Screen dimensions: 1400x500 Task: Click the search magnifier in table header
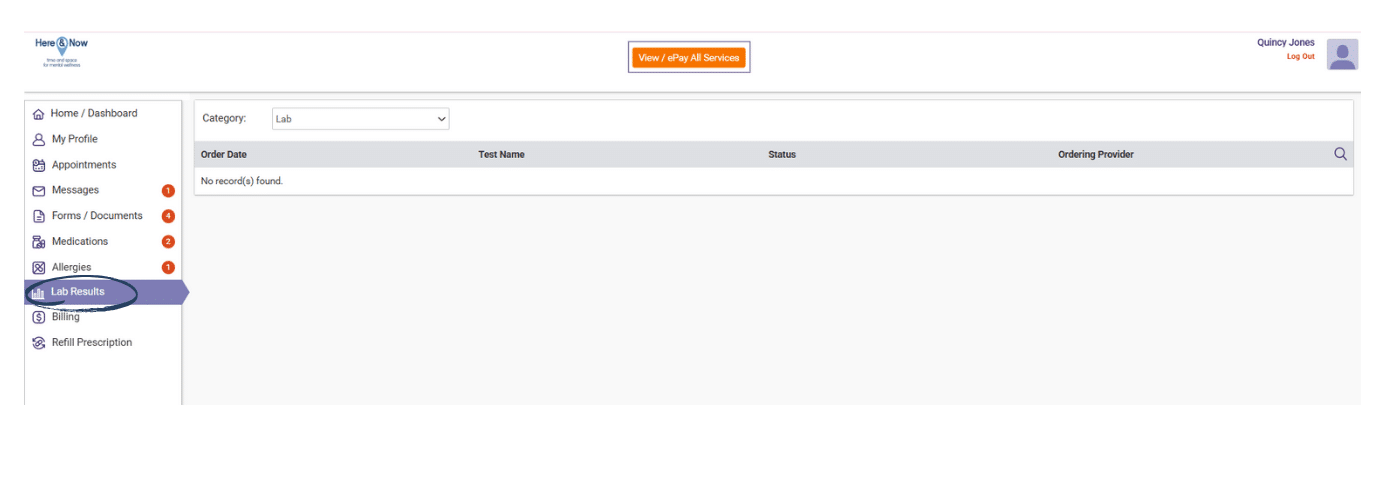pyautogui.click(x=1340, y=154)
